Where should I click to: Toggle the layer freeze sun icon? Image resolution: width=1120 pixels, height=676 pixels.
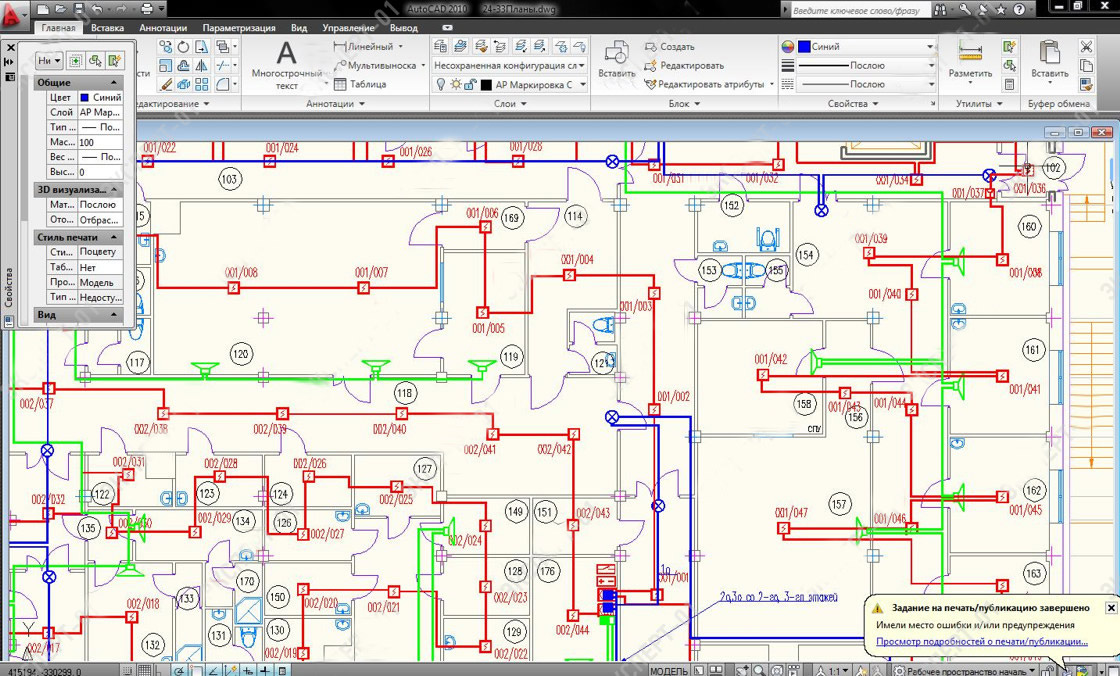tap(455, 85)
